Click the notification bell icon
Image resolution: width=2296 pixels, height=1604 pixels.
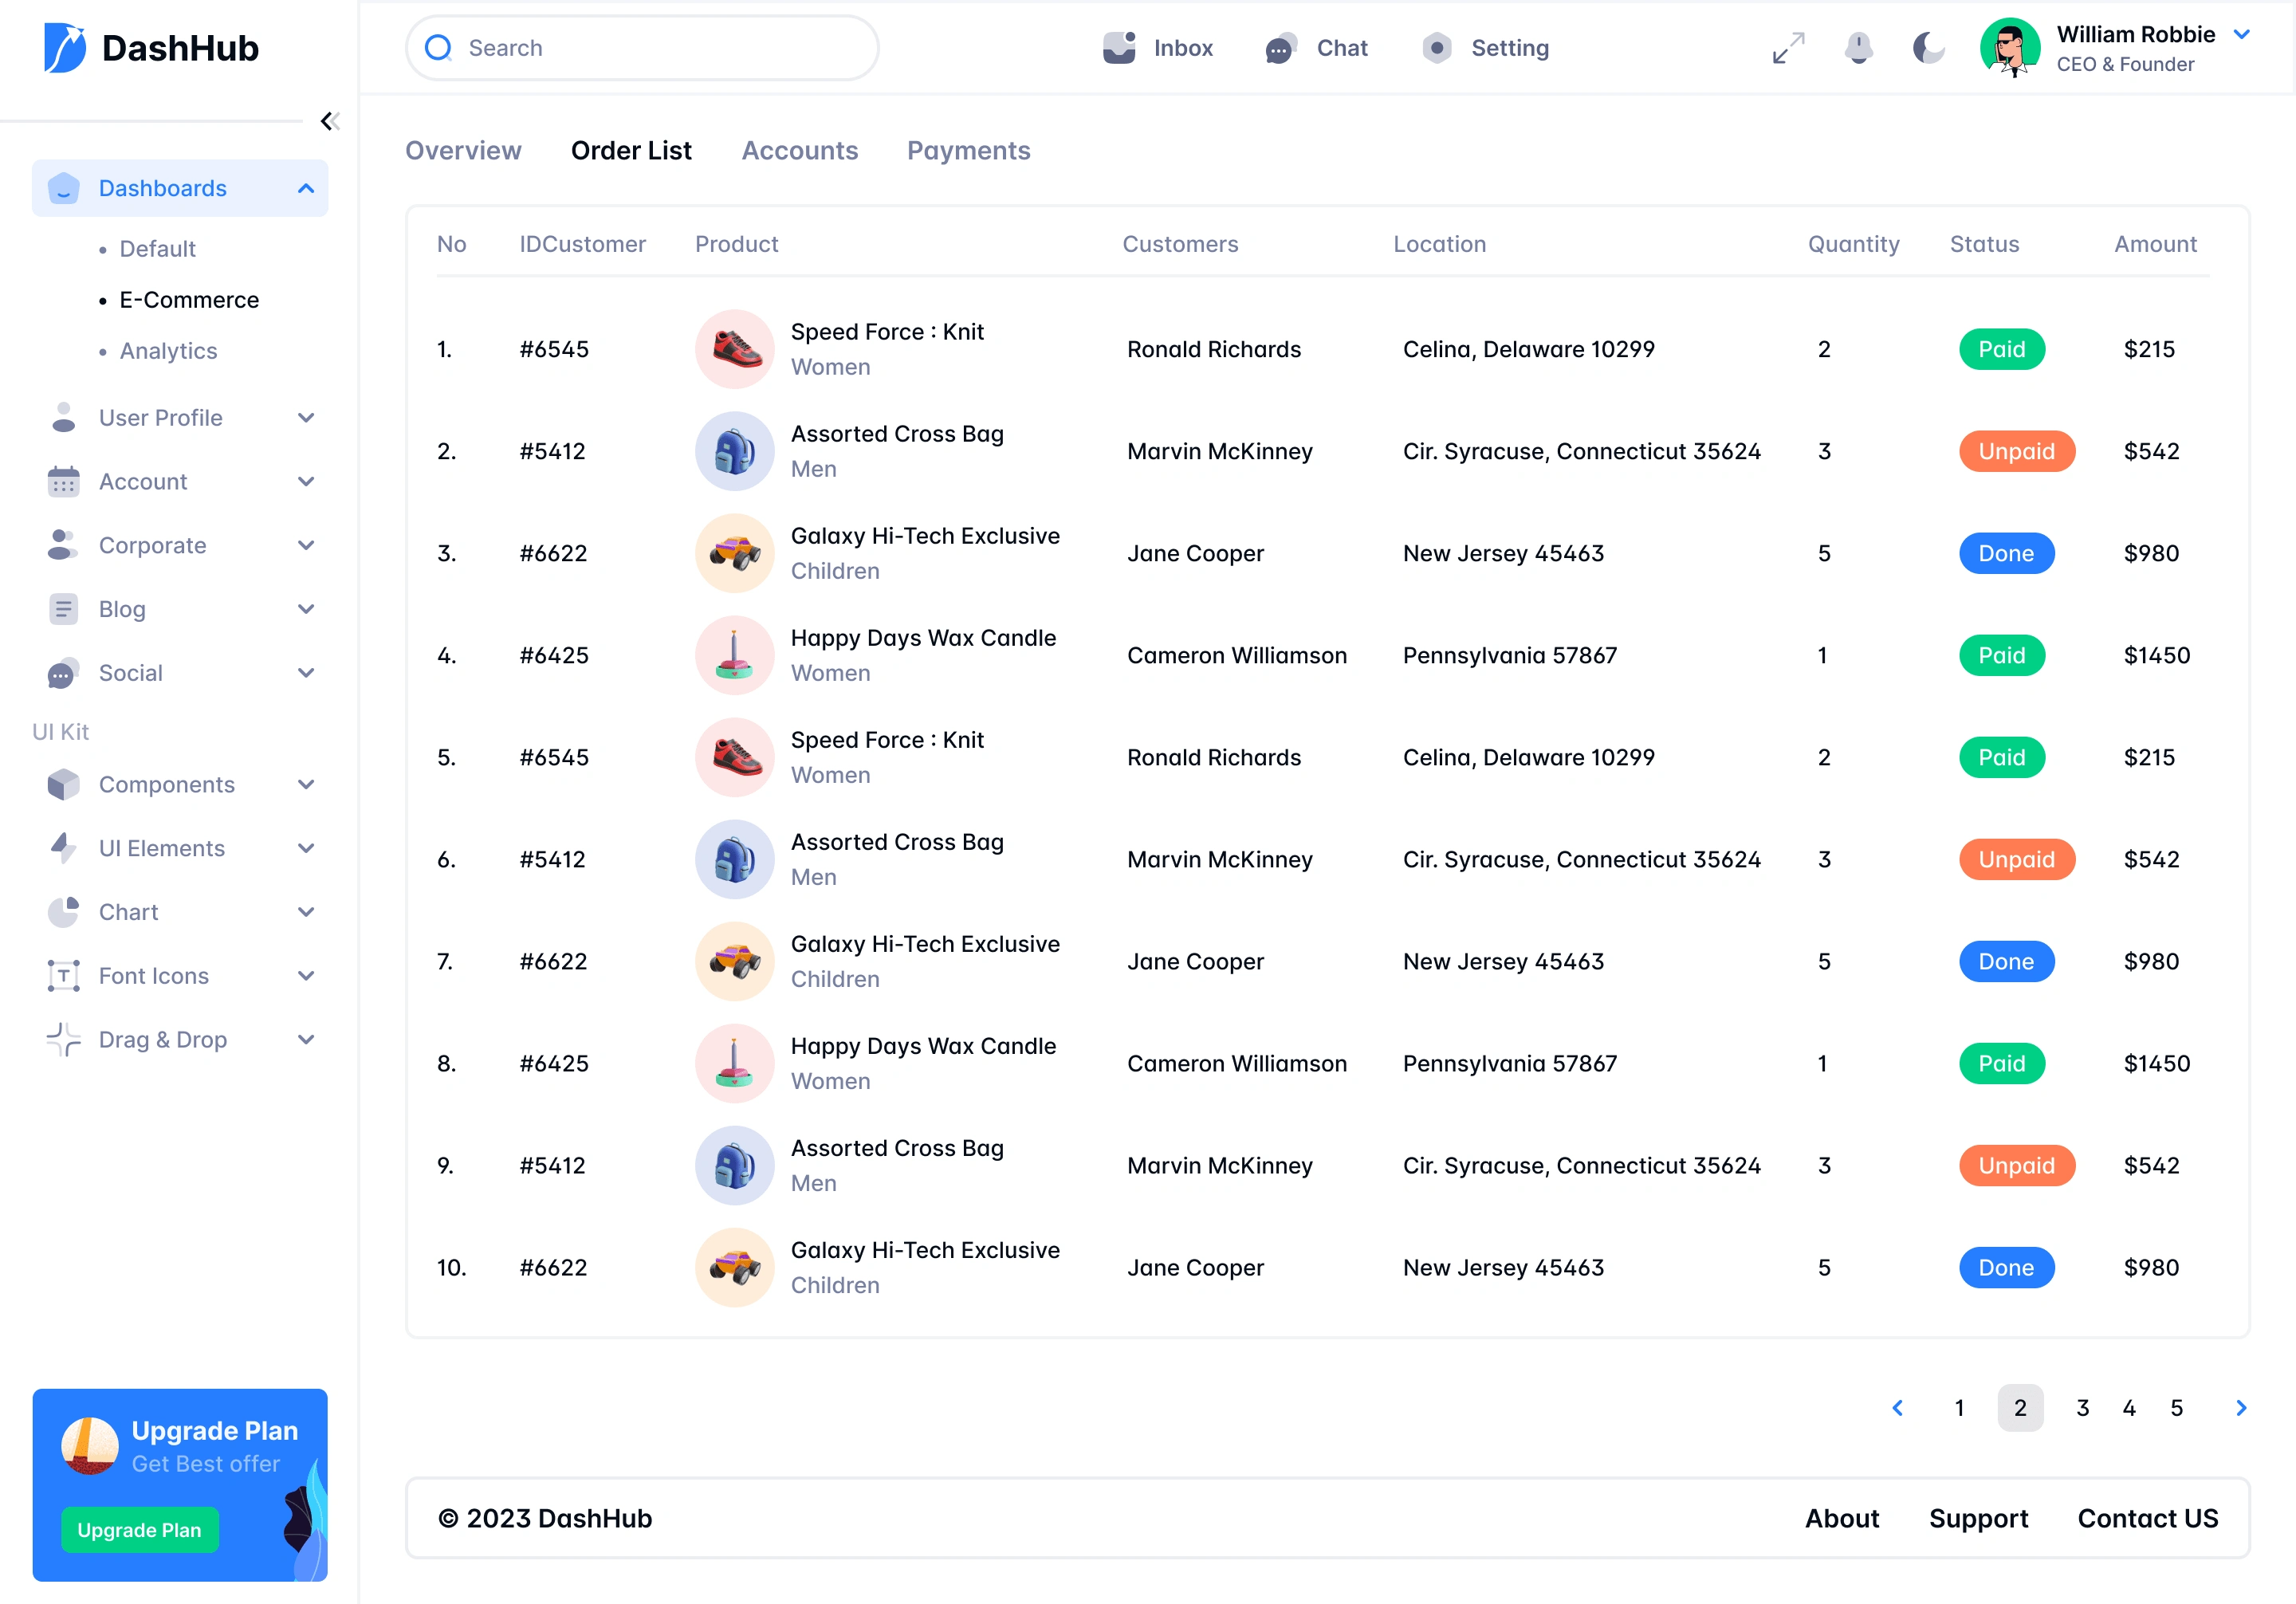pyautogui.click(x=1858, y=47)
